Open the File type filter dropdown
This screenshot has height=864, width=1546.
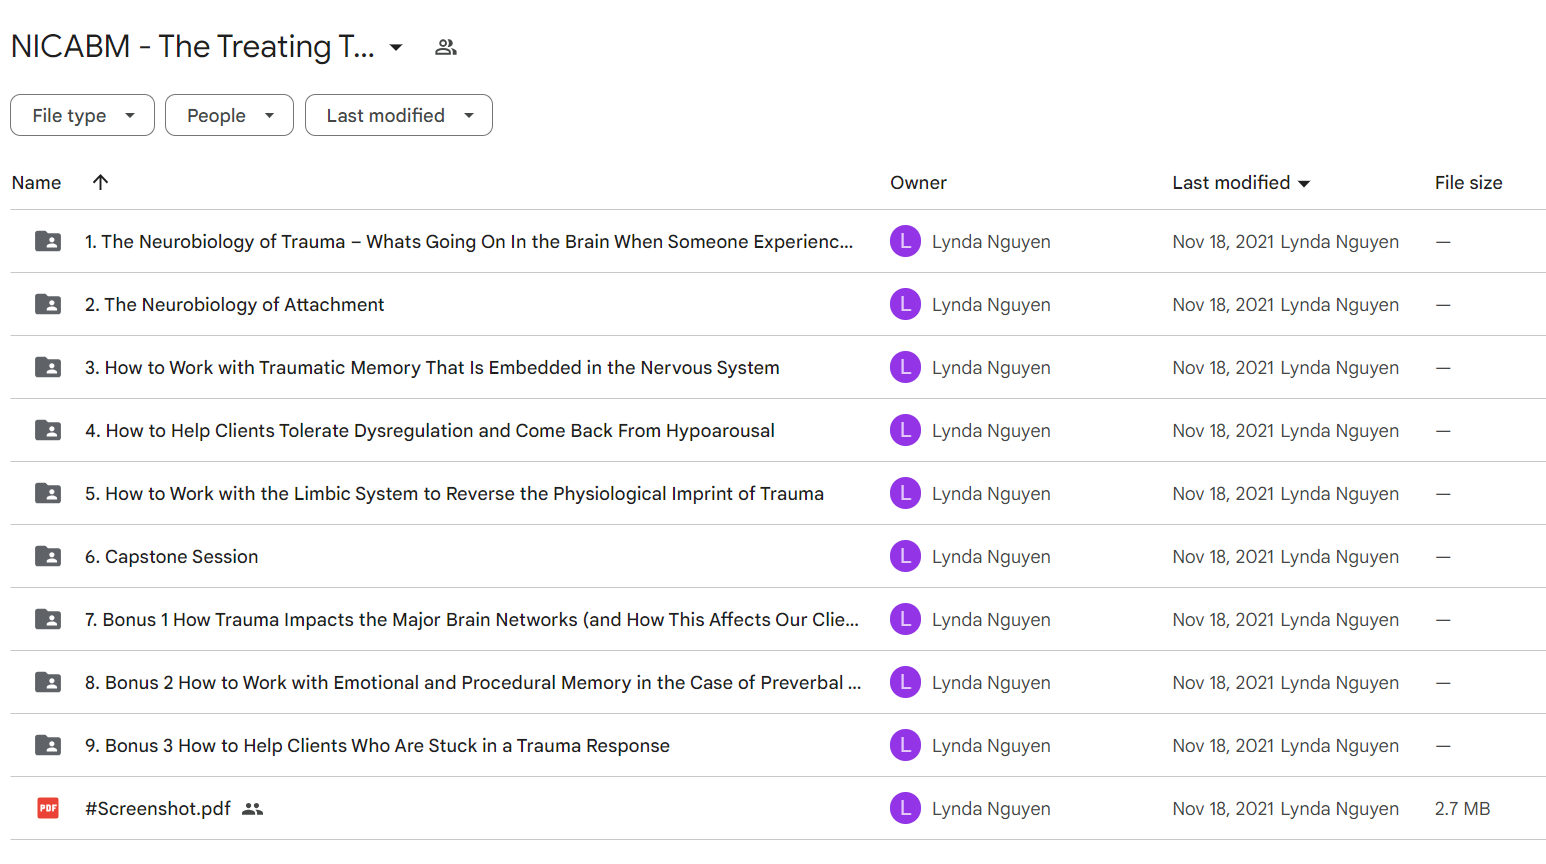(x=82, y=115)
